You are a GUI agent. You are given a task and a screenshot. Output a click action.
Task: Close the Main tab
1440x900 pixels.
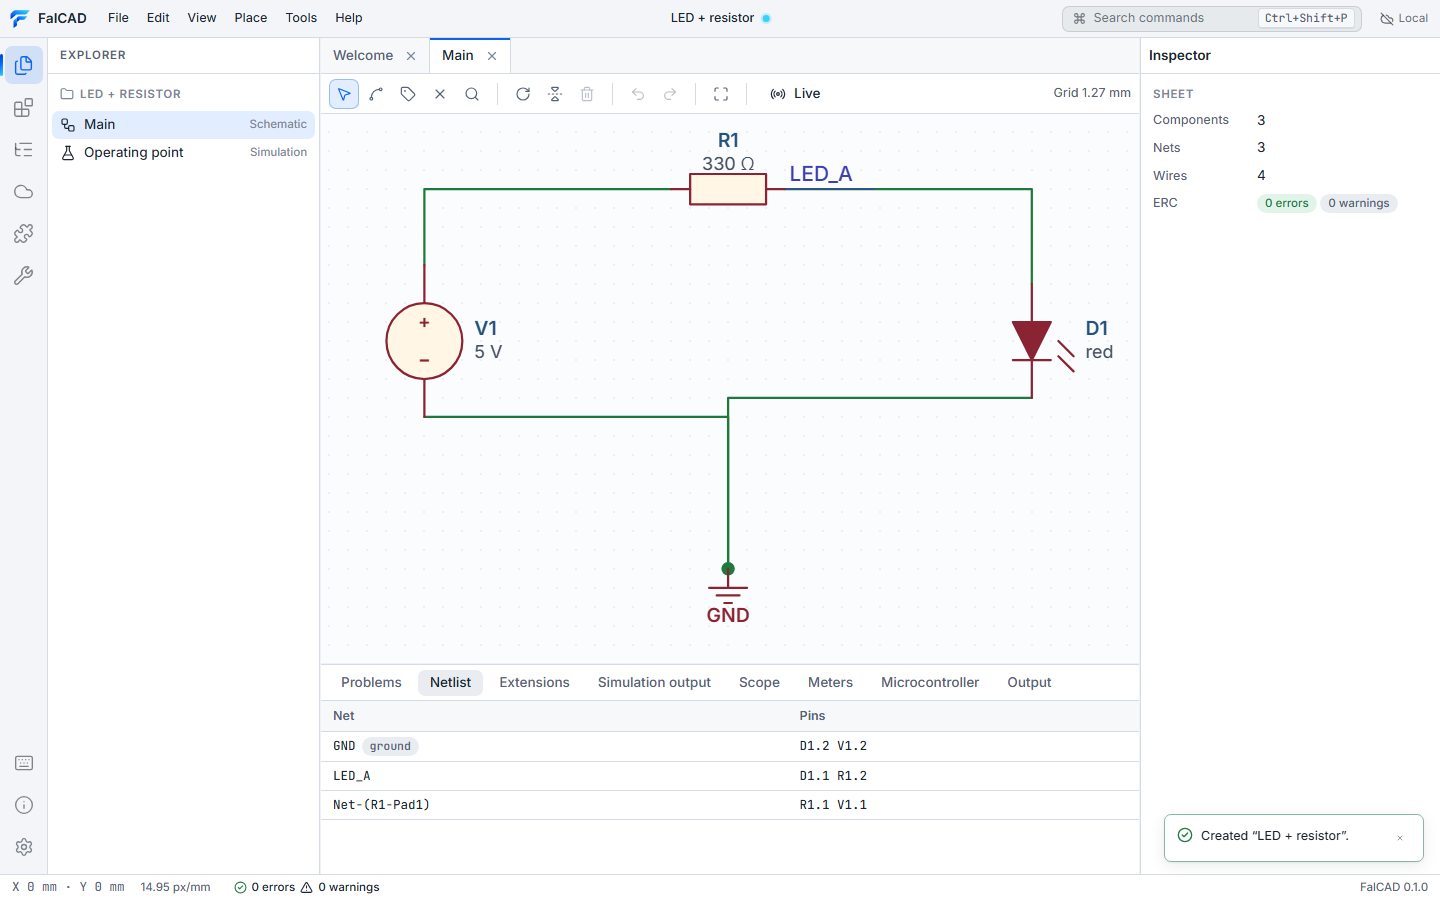(492, 56)
